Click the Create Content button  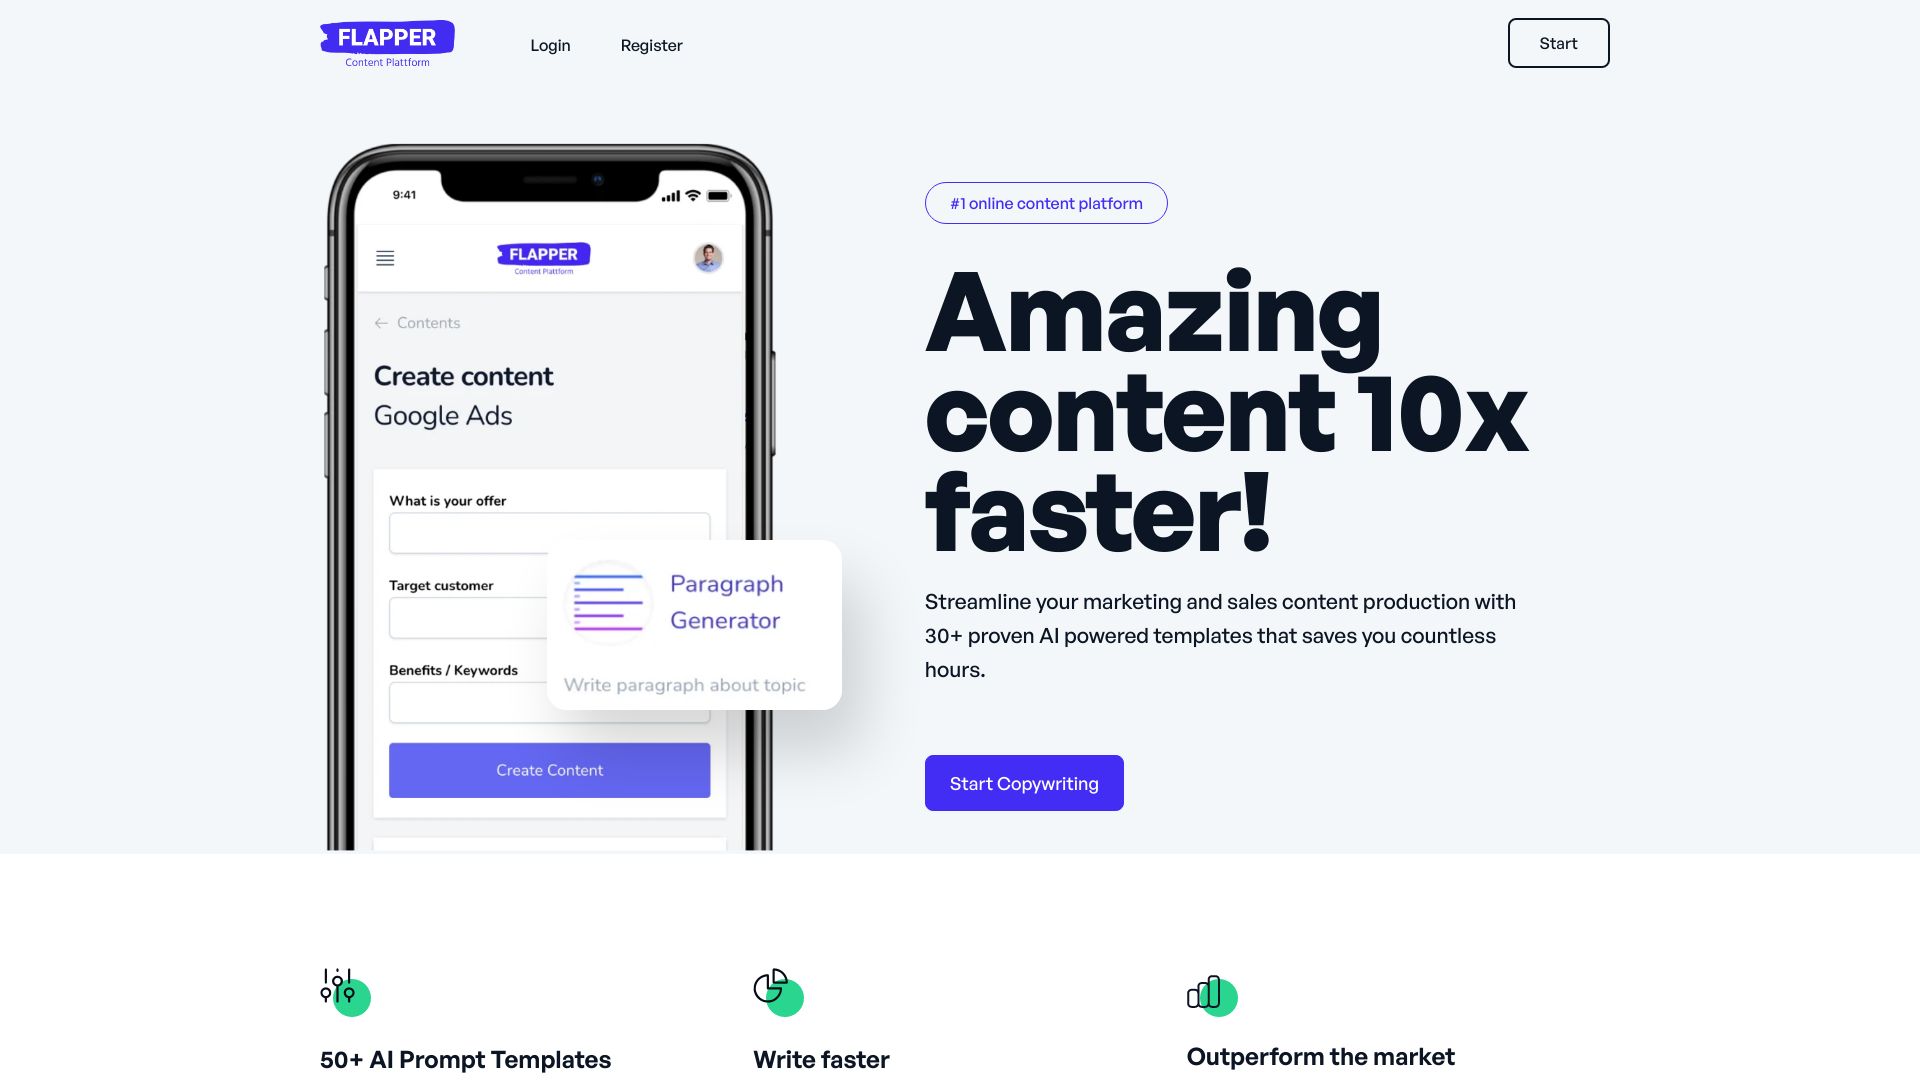coord(549,770)
